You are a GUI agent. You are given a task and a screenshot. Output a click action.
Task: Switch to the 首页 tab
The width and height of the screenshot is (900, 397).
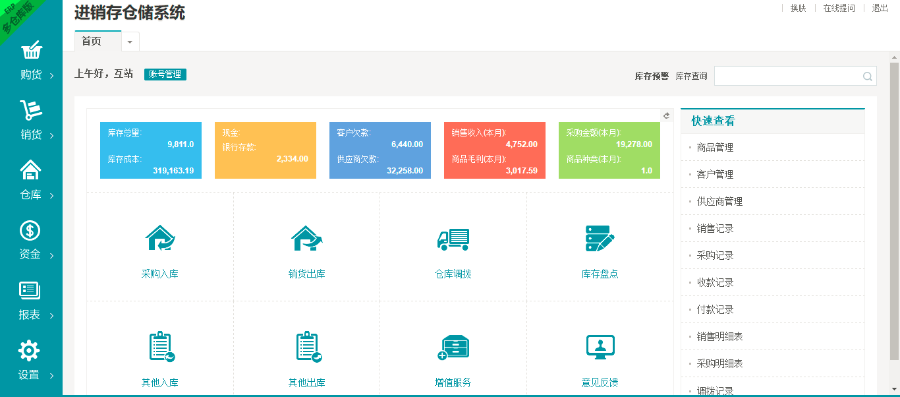(98, 41)
